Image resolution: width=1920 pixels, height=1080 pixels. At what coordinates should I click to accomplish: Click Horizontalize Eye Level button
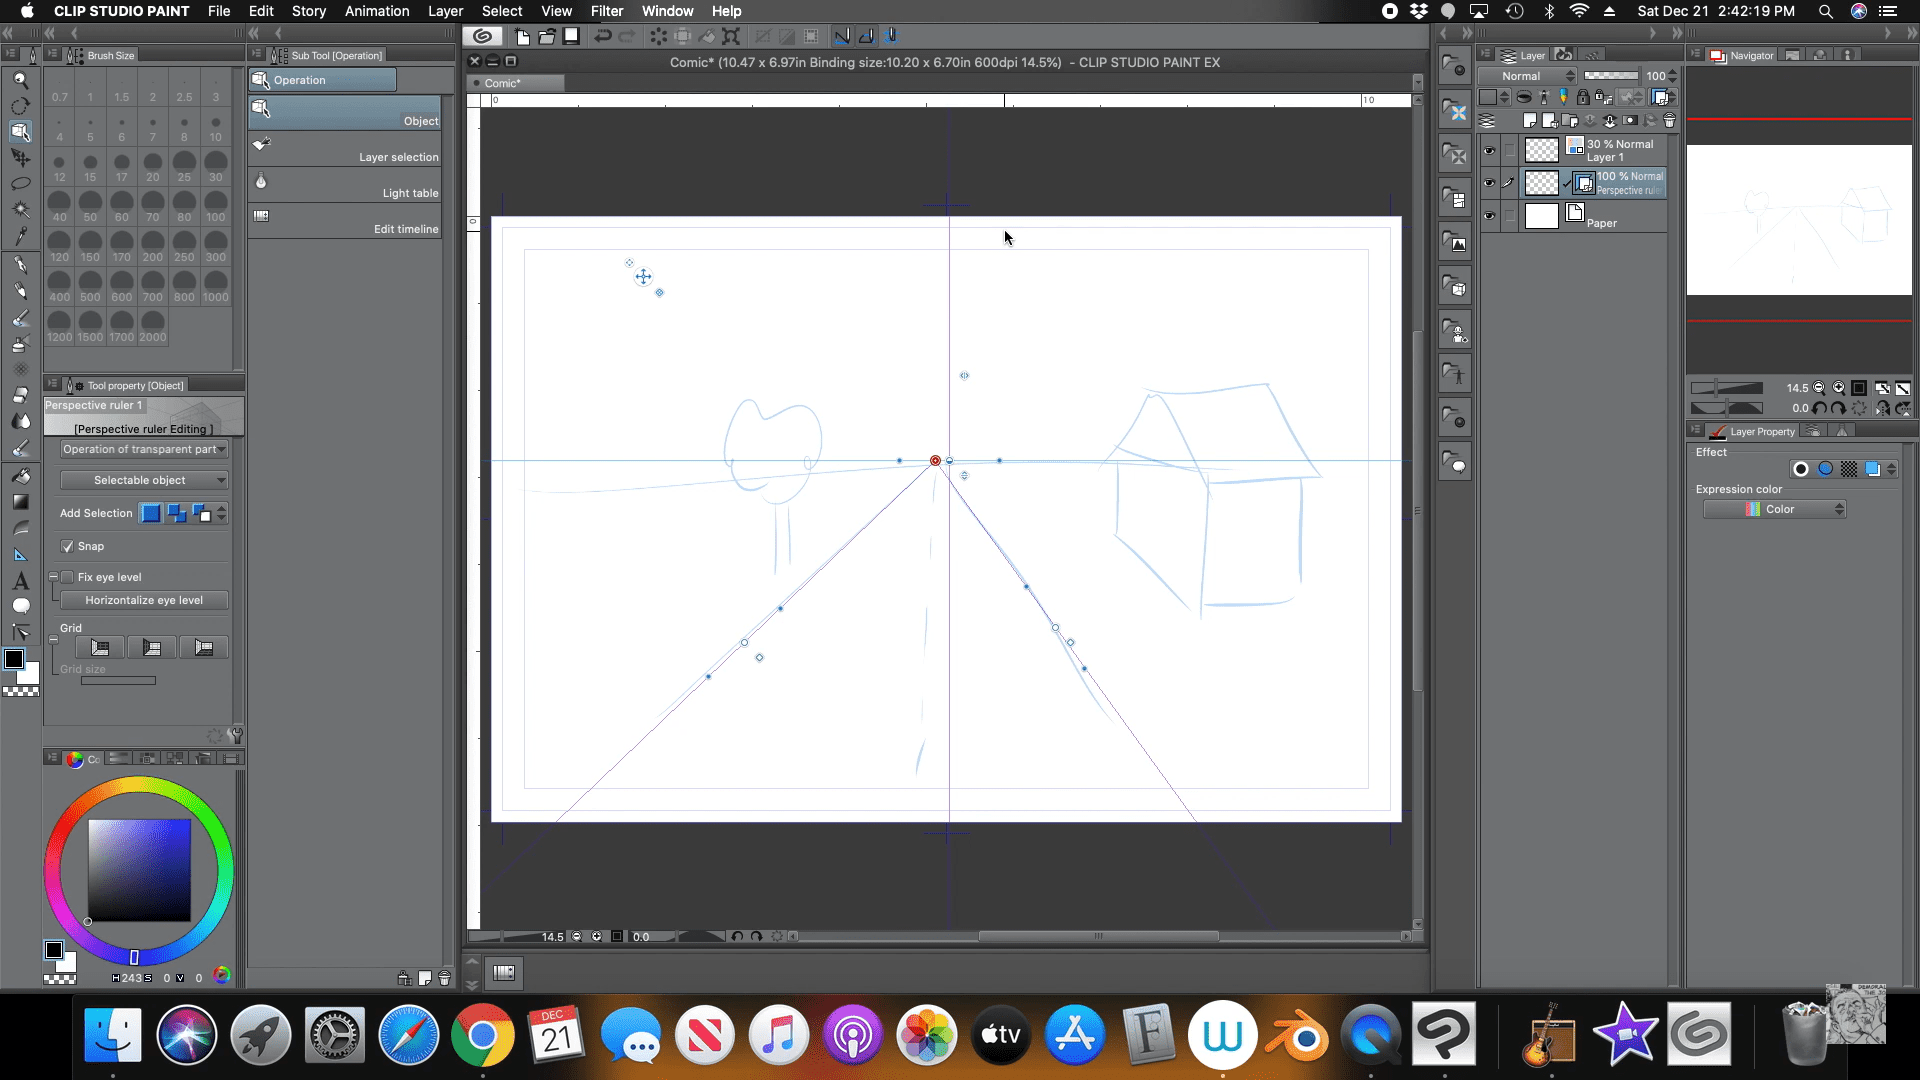point(144,600)
